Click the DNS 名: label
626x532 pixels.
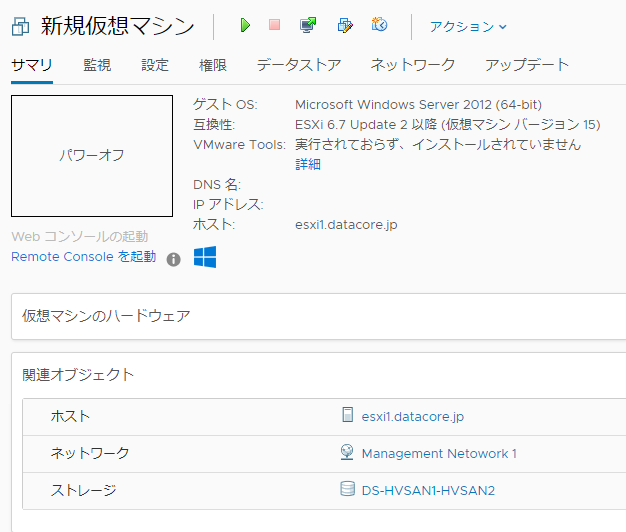[217, 184]
